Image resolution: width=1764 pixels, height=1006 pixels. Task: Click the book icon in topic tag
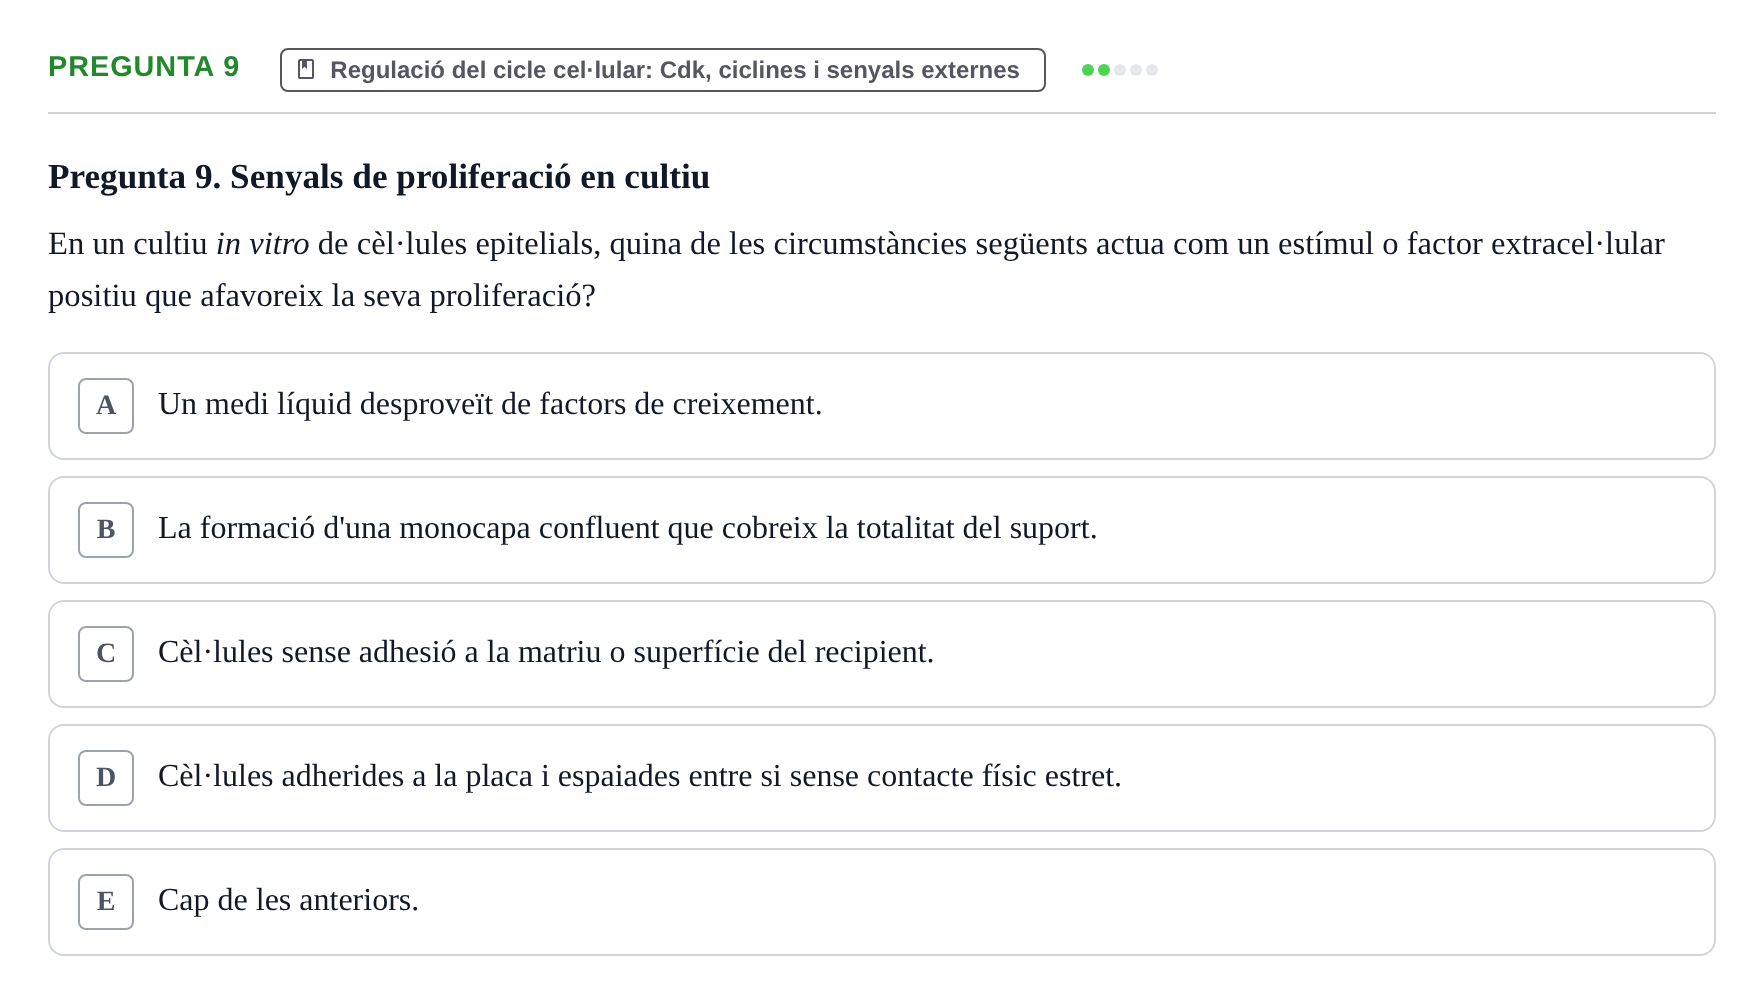tap(306, 70)
